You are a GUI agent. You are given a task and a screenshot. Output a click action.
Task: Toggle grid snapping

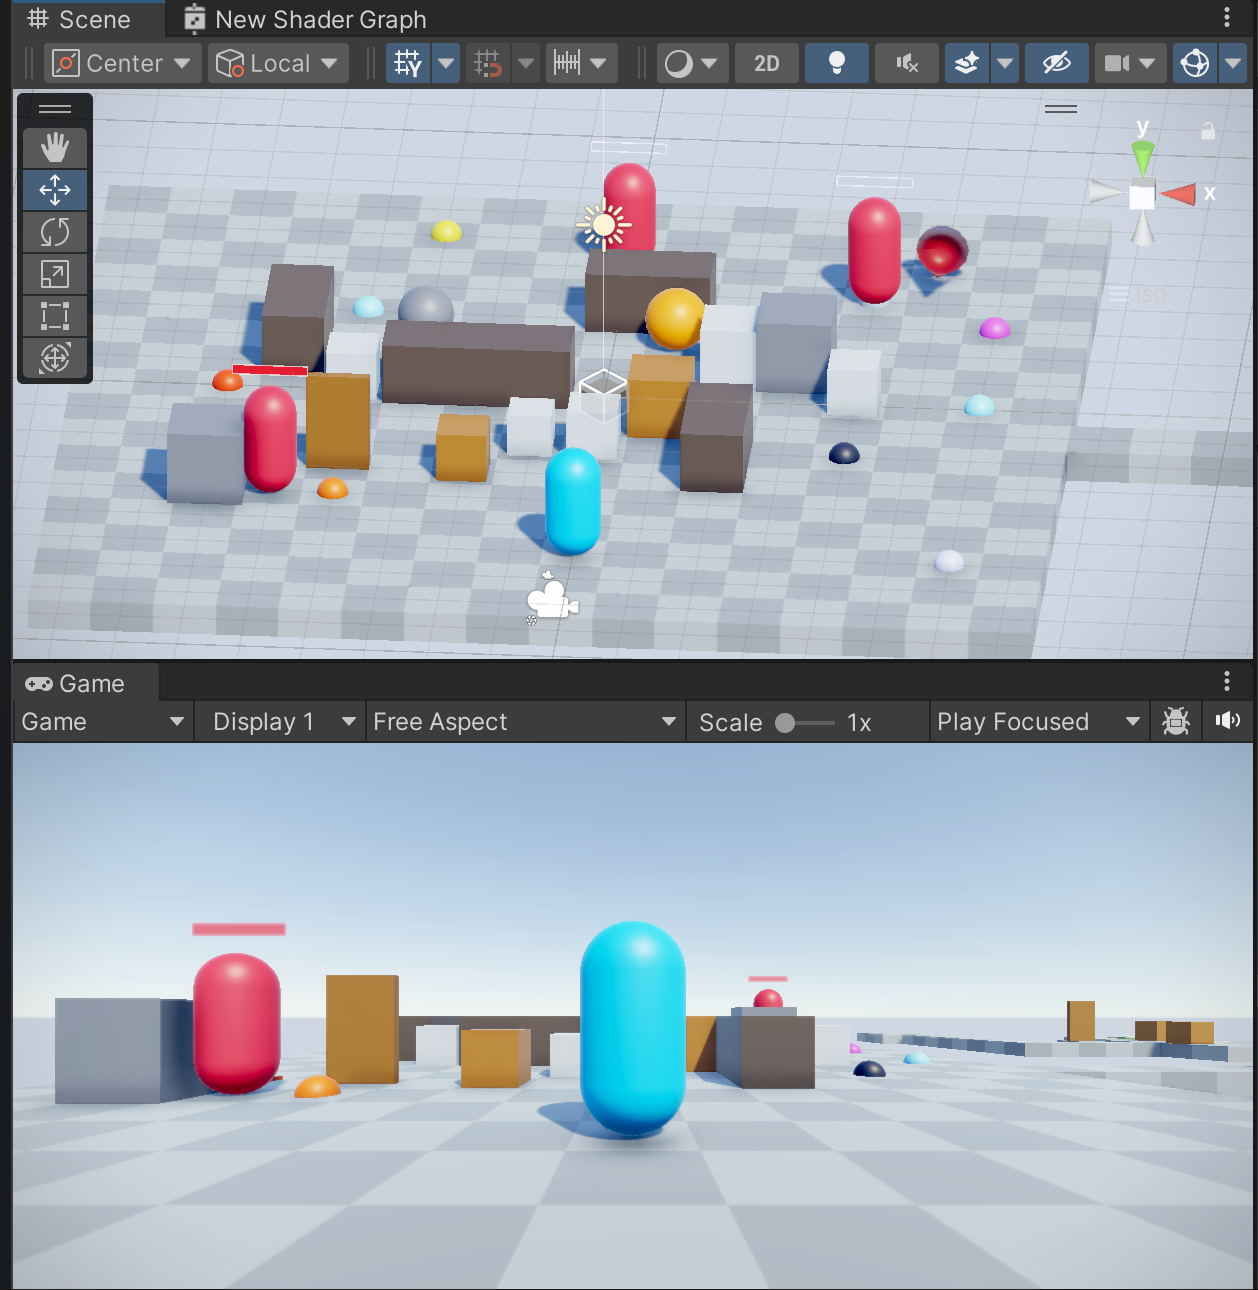click(488, 63)
